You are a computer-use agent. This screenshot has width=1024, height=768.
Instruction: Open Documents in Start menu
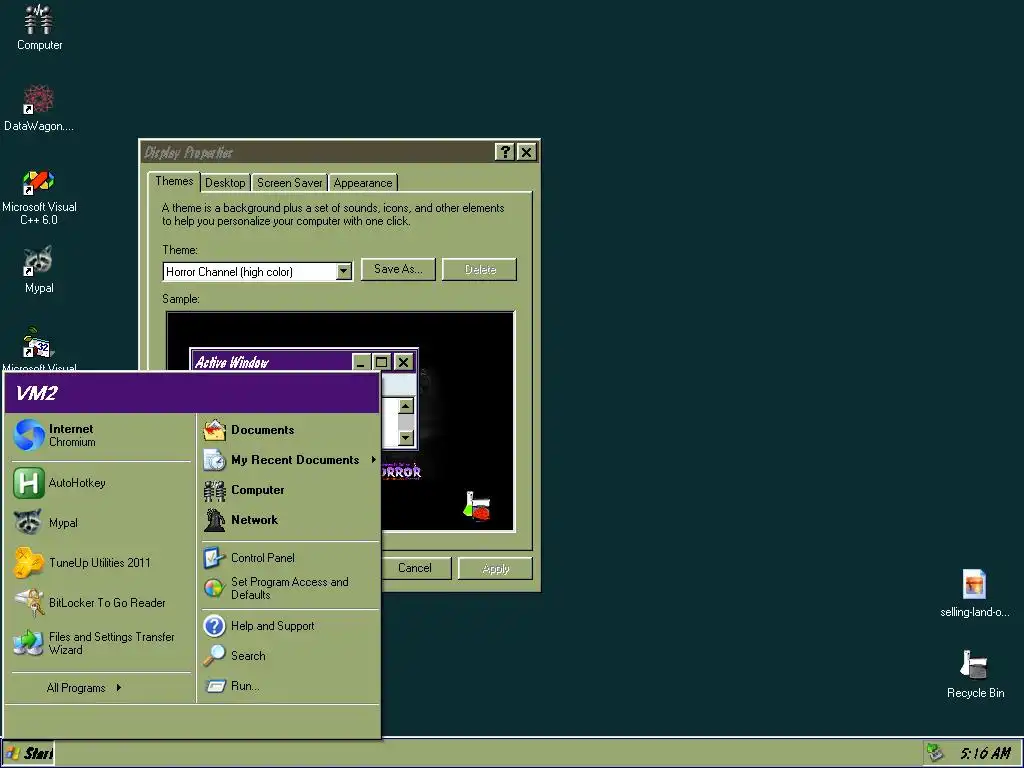pos(290,430)
